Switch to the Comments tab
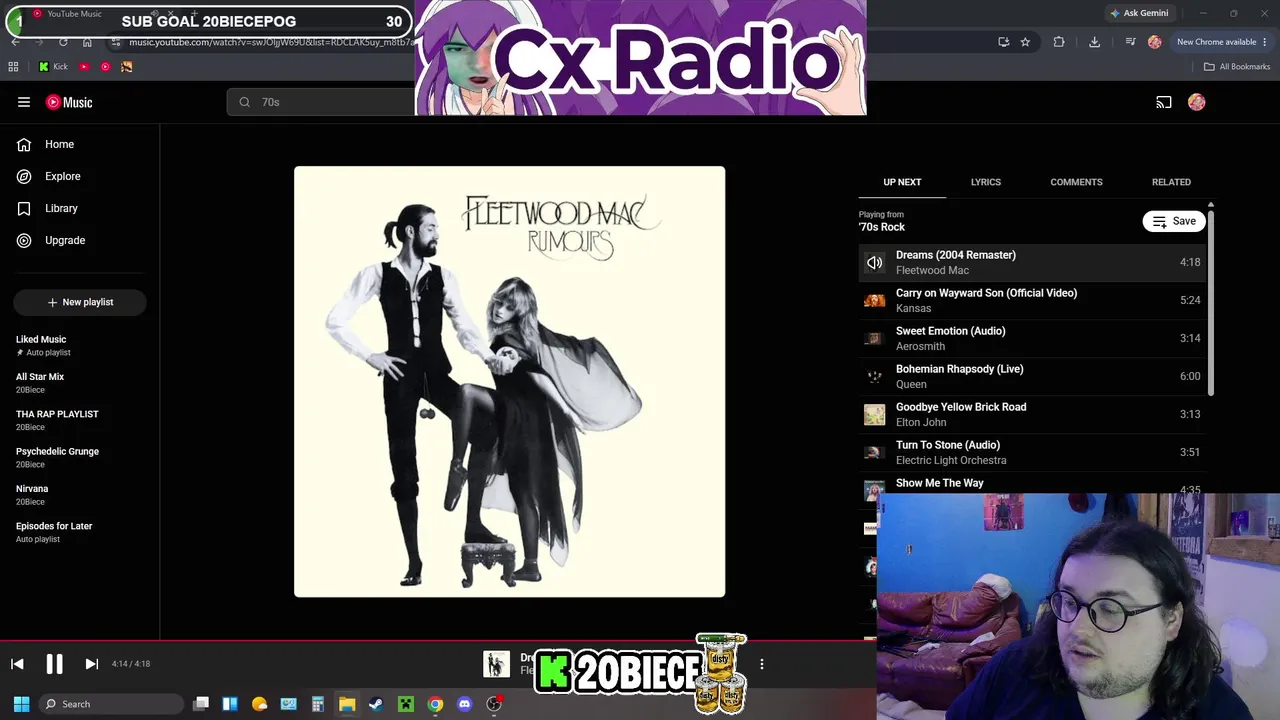The width and height of the screenshot is (1280, 720). 1076,182
